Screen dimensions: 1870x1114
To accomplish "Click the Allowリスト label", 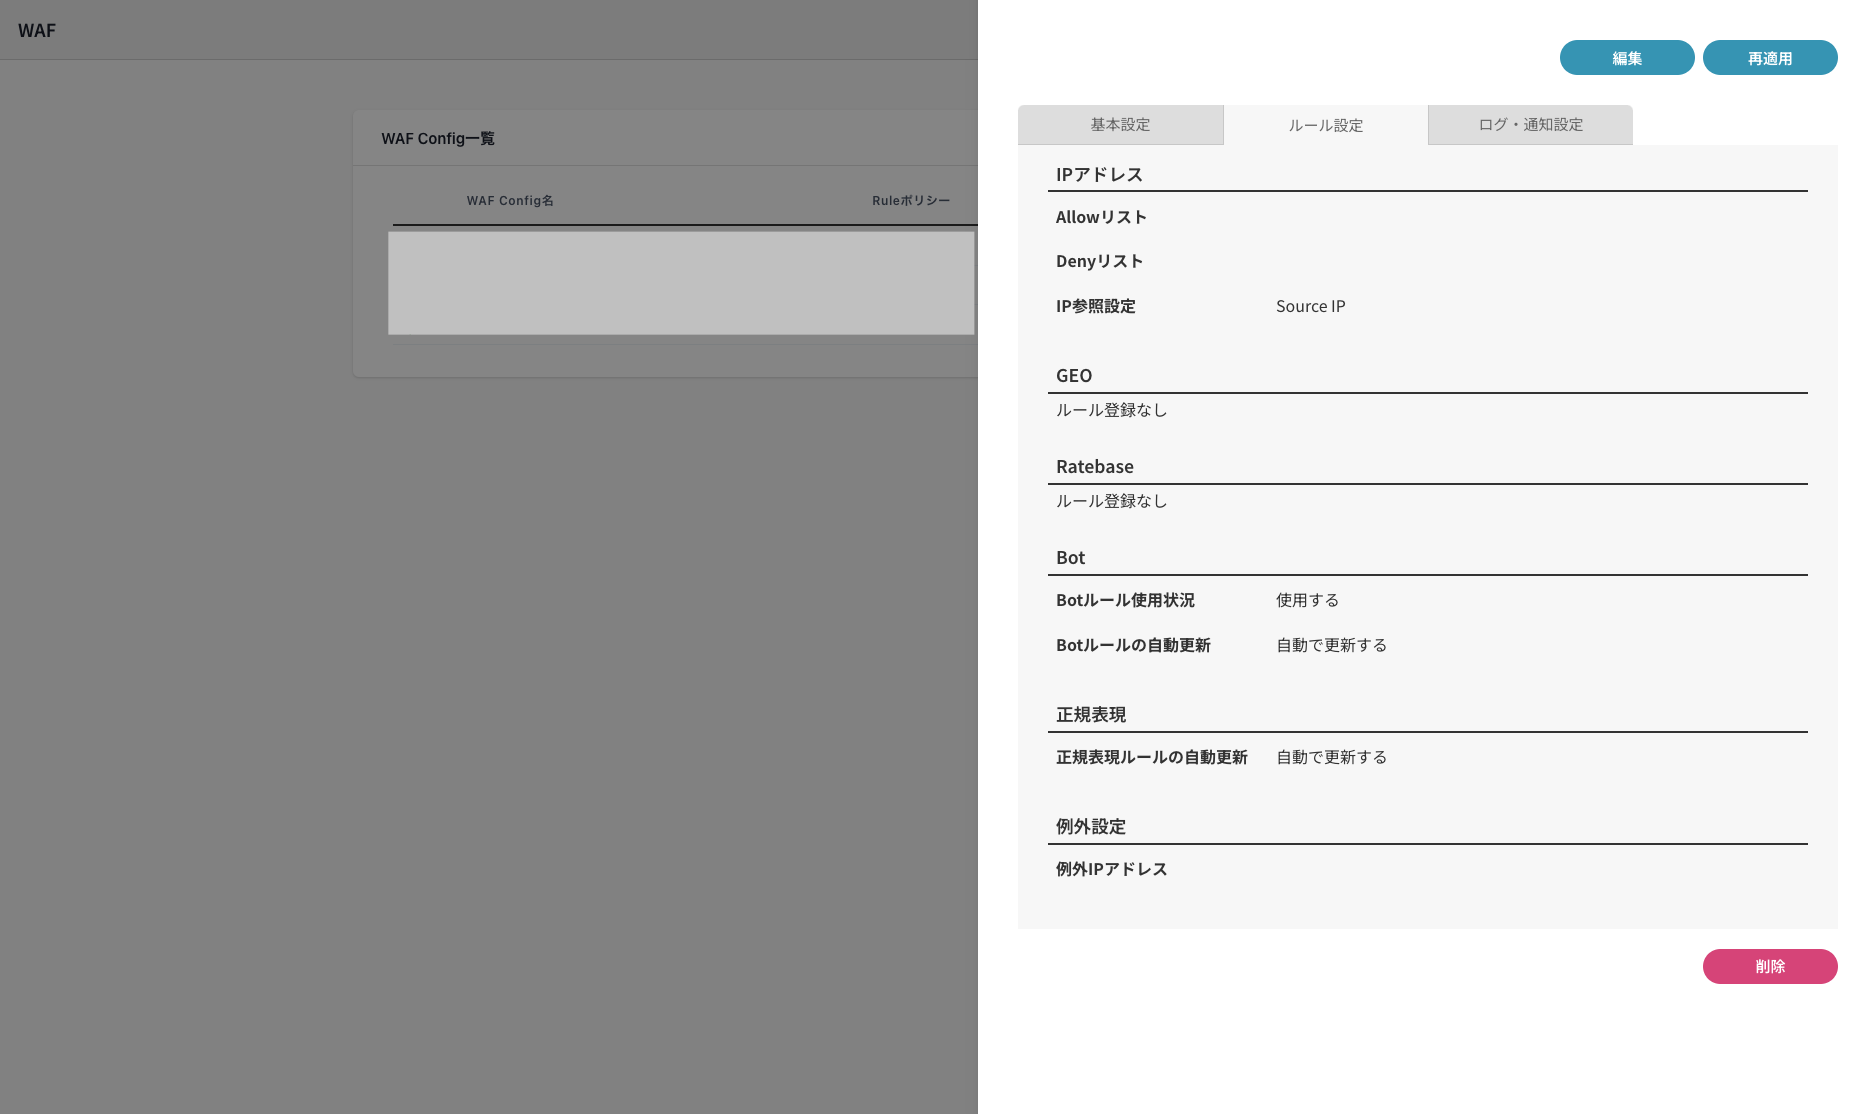I will [x=1101, y=216].
